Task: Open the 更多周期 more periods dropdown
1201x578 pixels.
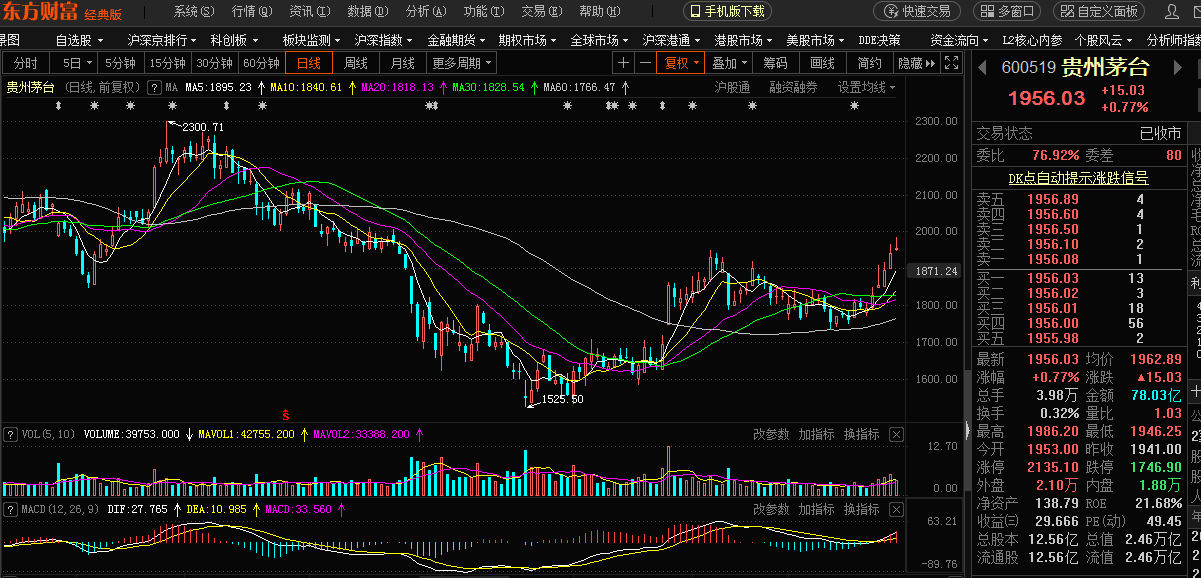Action: click(x=462, y=62)
